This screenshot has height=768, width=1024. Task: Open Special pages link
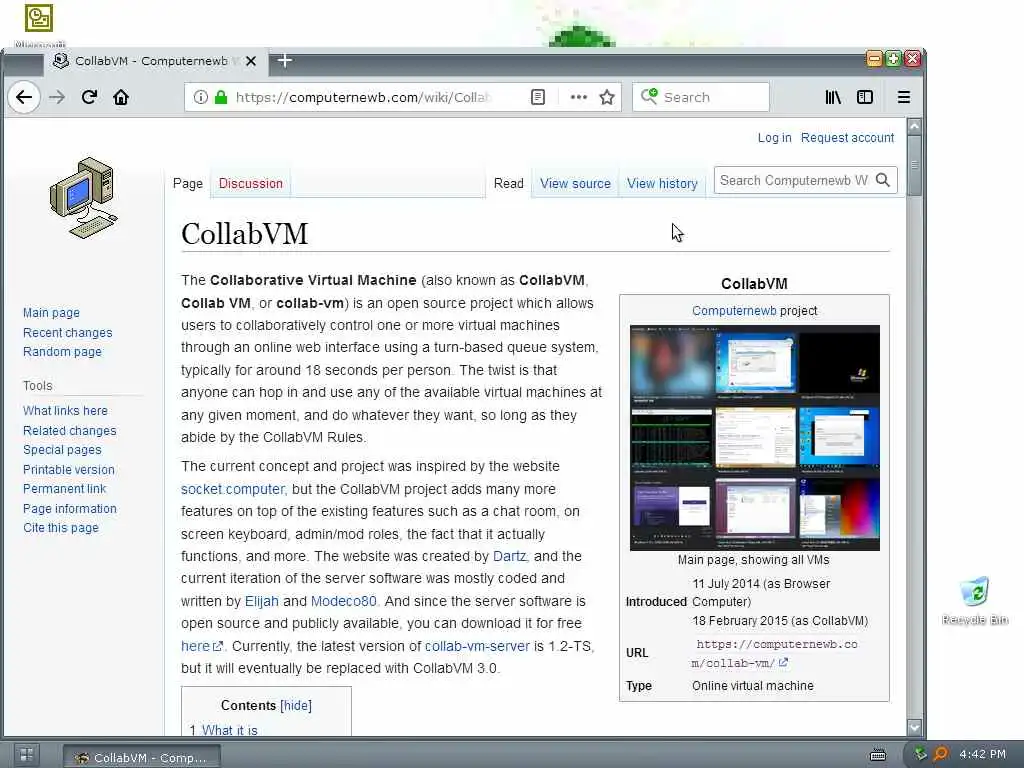point(62,449)
